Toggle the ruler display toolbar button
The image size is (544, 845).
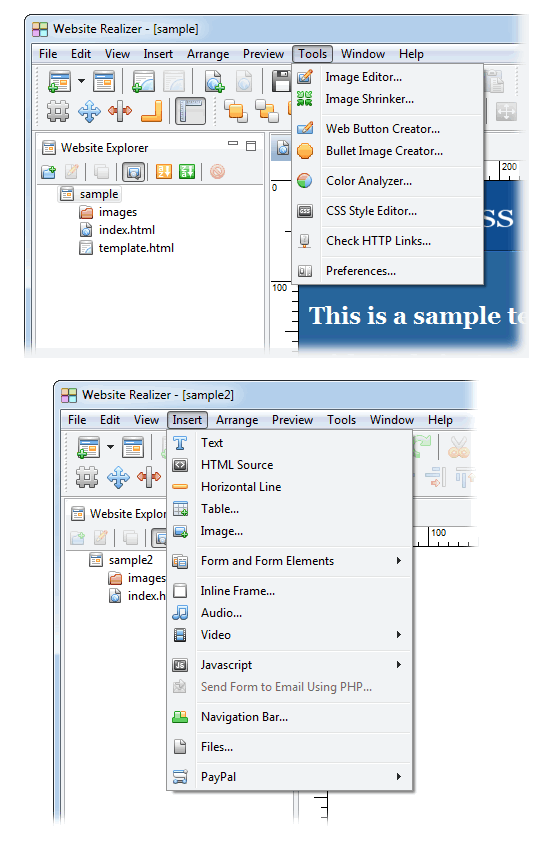pos(190,112)
